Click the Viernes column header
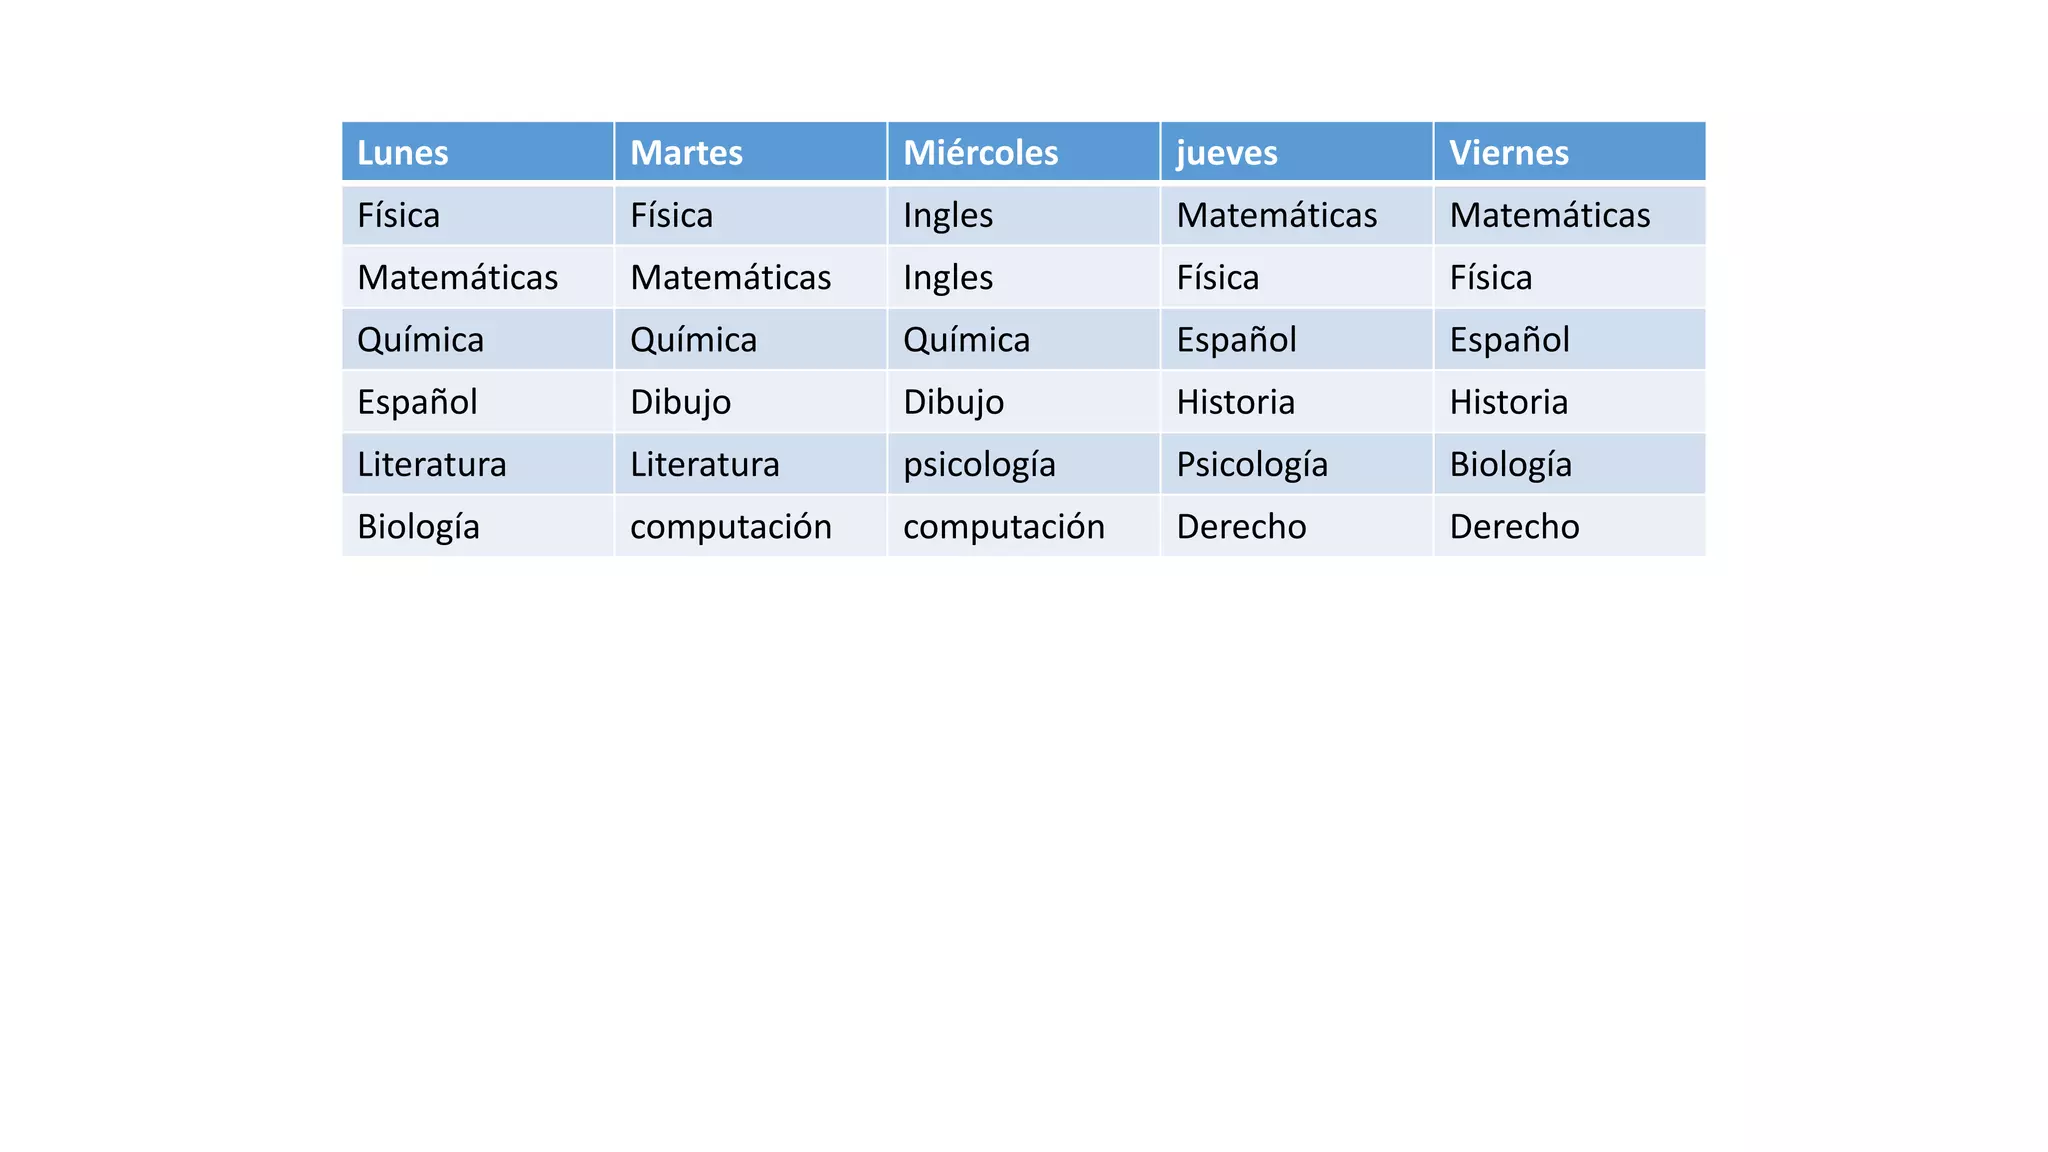Image resolution: width=2048 pixels, height=1152 pixels. (1508, 153)
